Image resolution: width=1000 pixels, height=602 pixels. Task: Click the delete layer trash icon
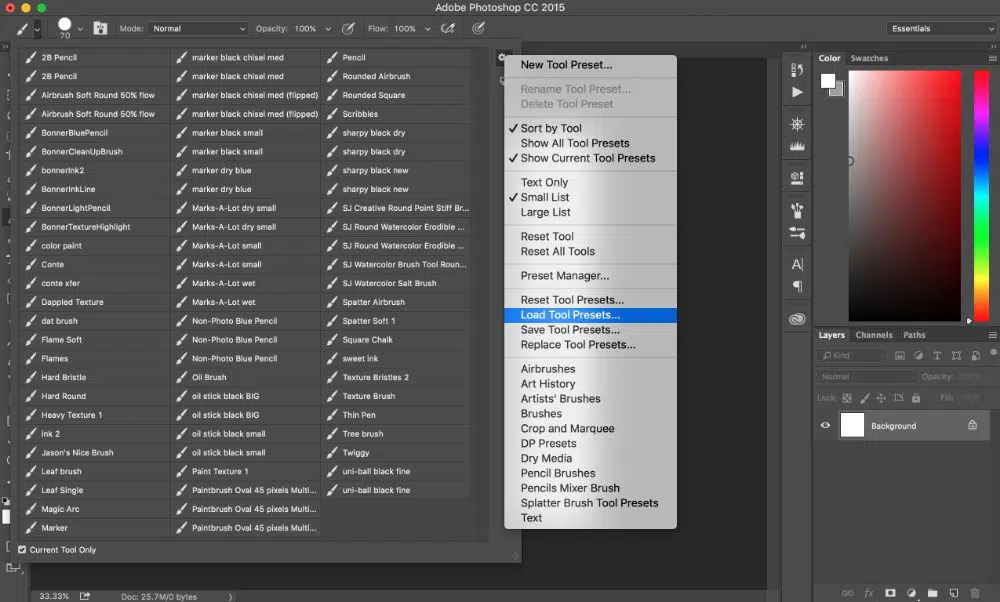976,593
